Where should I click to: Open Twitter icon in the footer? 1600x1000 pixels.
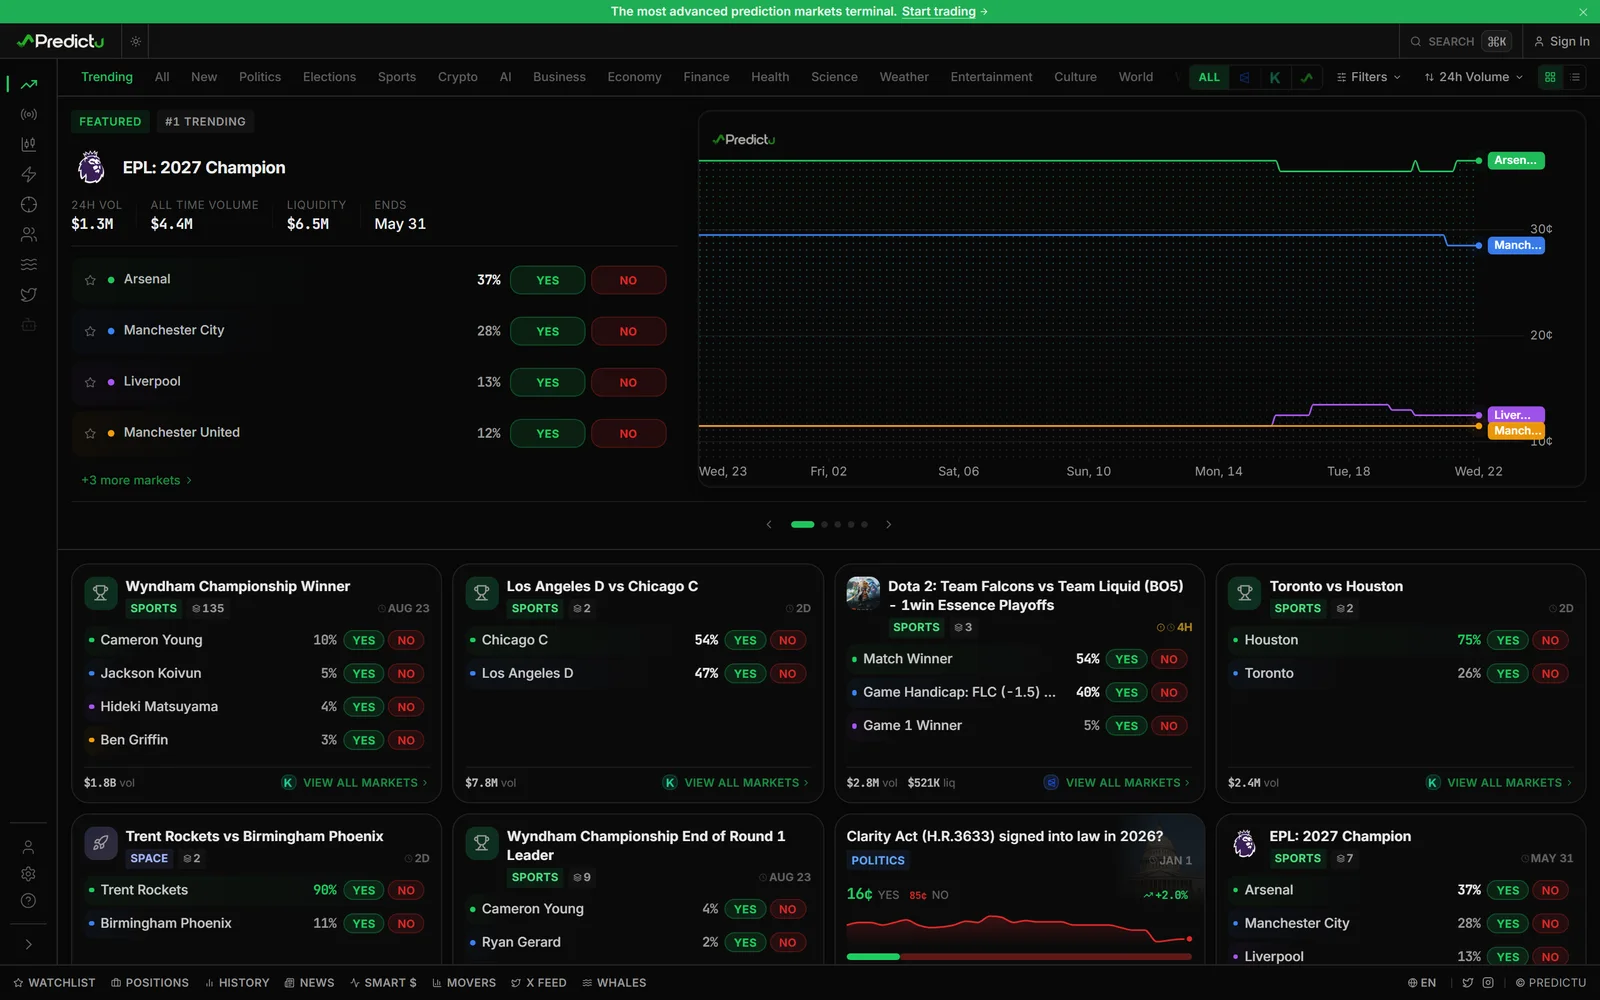1468,983
